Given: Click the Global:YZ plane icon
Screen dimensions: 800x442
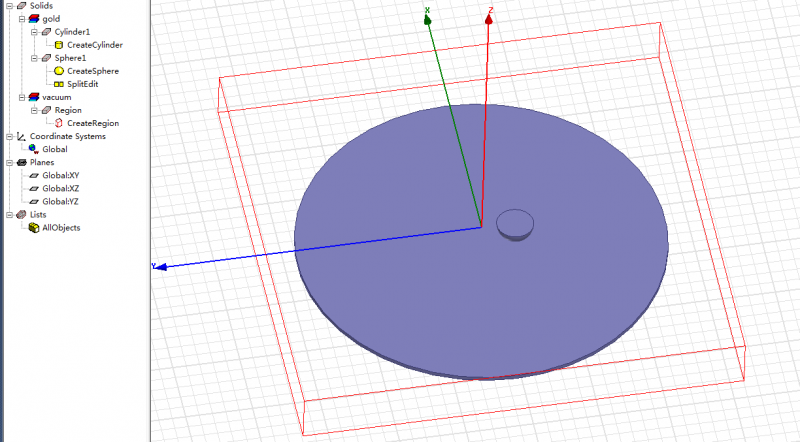Looking at the screenshot, I should pos(34,202).
